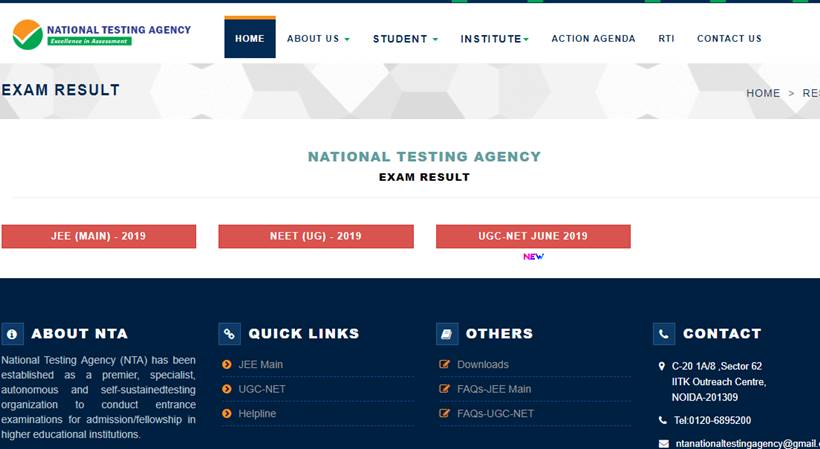Open UGC-NET JUNE 2019 result
This screenshot has width=820, height=449.
533,236
